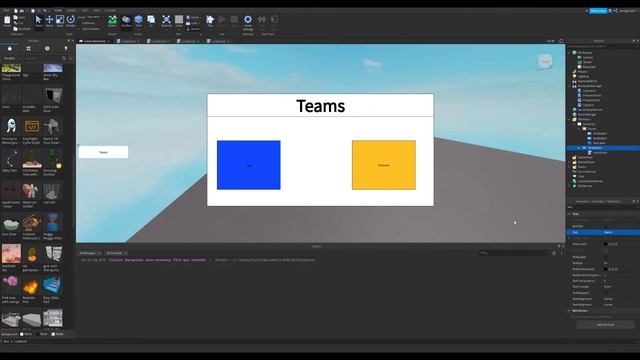
Task: Click the Add Attribute button
Action: [x=605, y=325]
